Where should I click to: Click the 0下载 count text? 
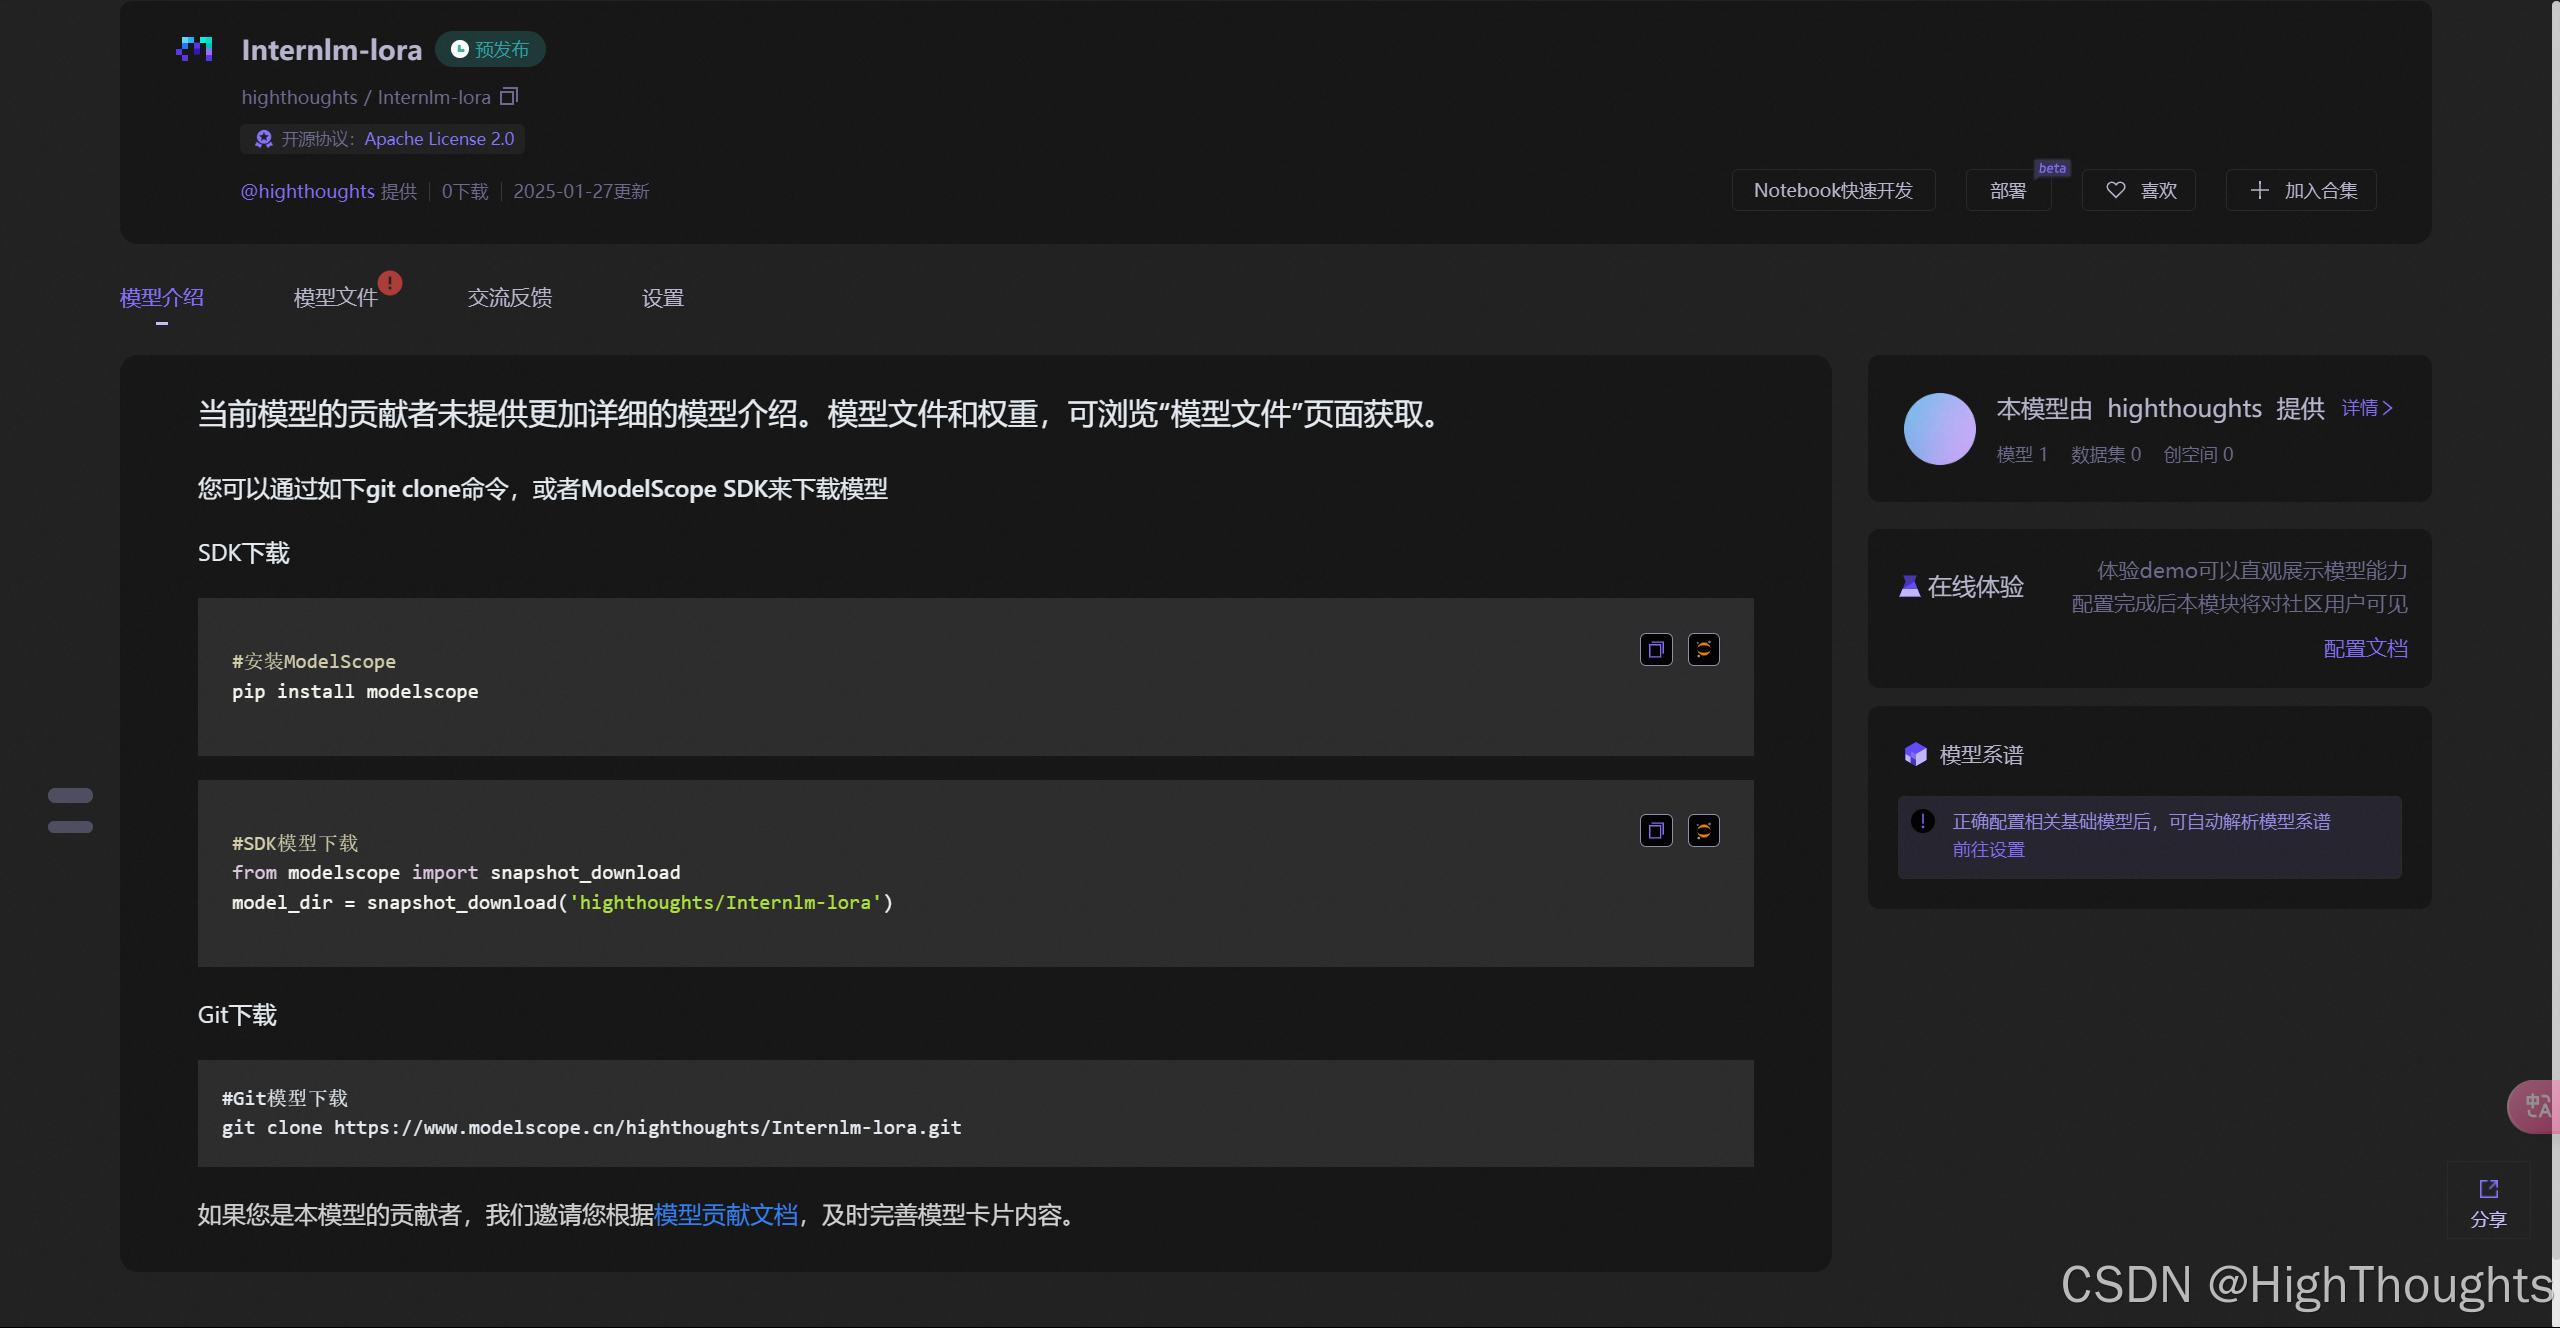[x=465, y=191]
